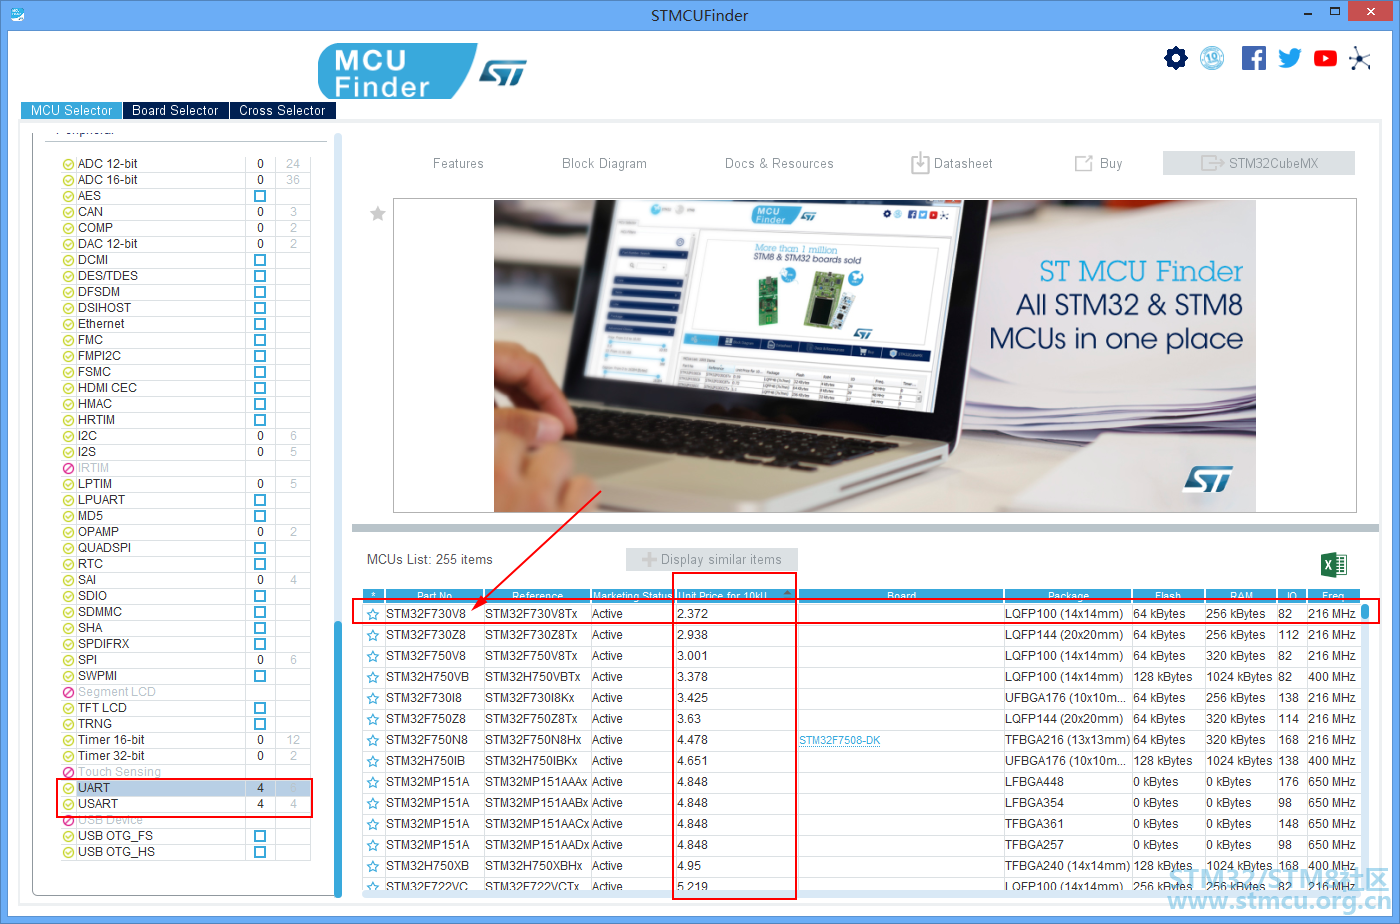Click the ST MCU Finder banner image

click(x=875, y=356)
